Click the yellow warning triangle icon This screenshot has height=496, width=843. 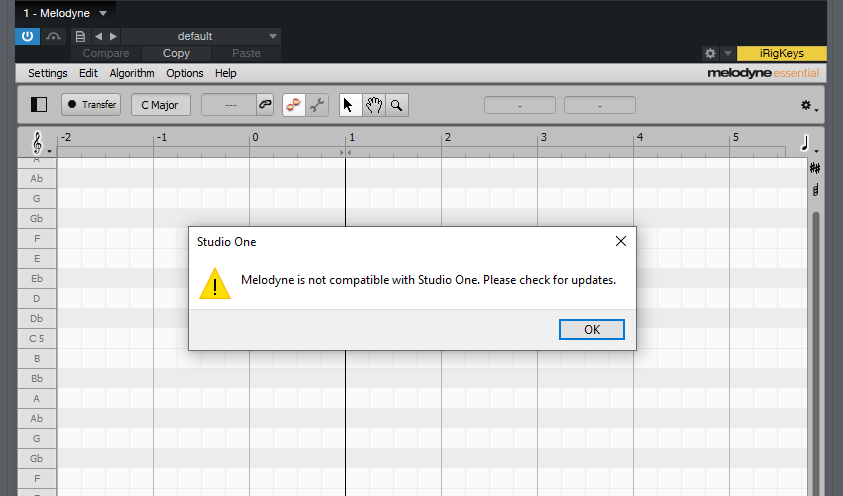[215, 283]
